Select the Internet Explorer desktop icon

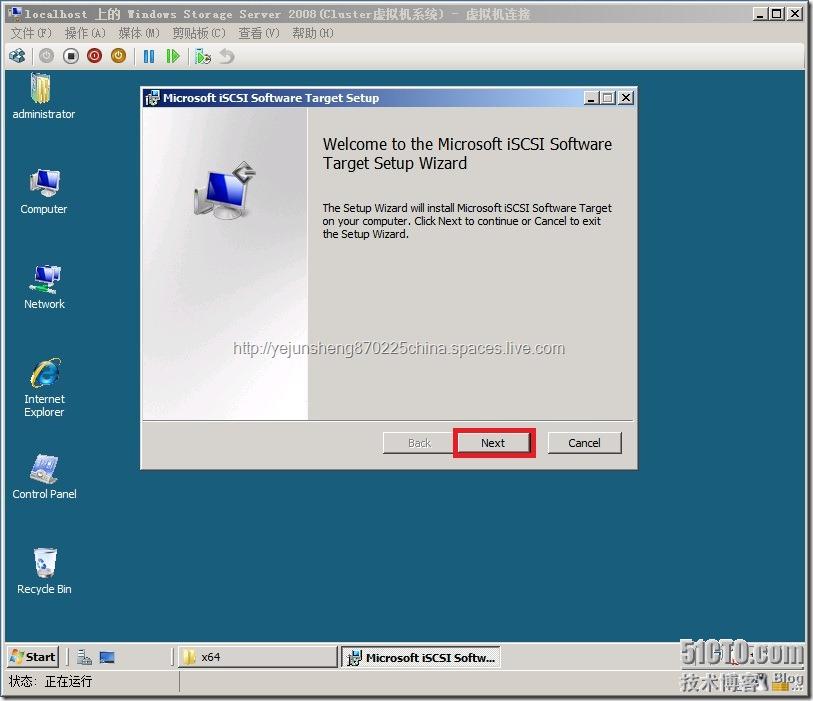pyautogui.click(x=44, y=388)
